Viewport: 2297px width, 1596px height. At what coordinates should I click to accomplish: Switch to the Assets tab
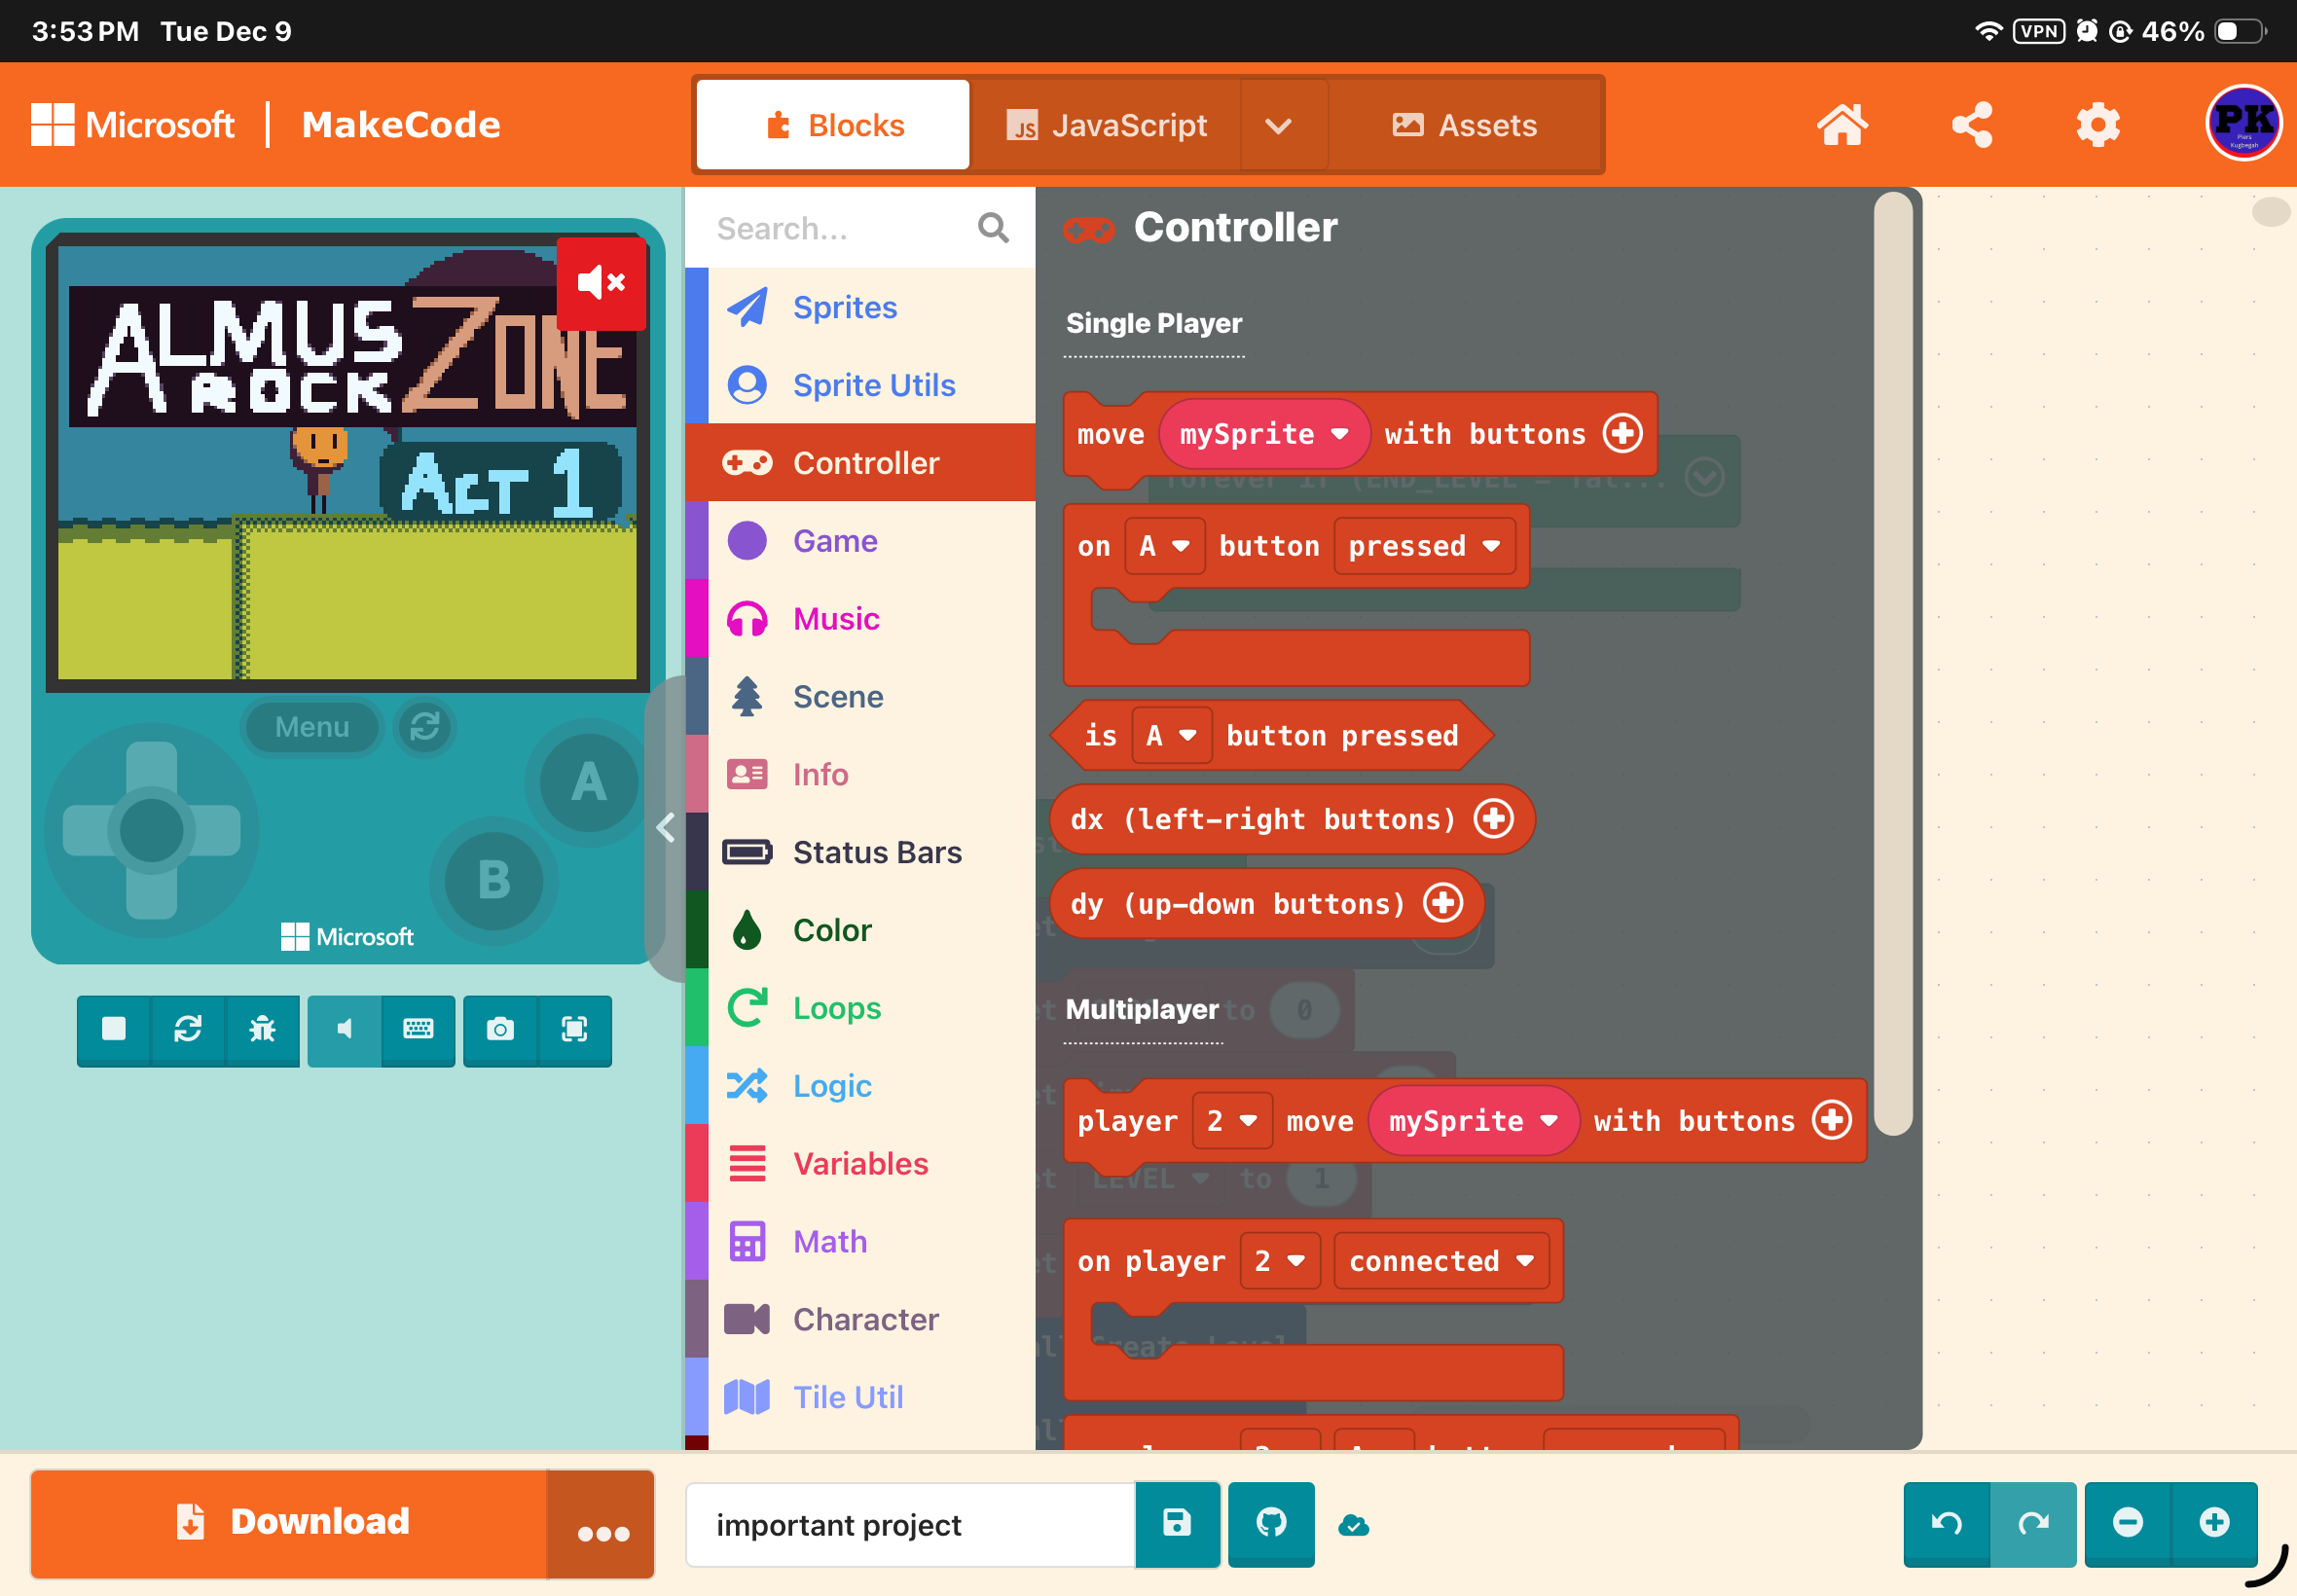tap(1465, 126)
